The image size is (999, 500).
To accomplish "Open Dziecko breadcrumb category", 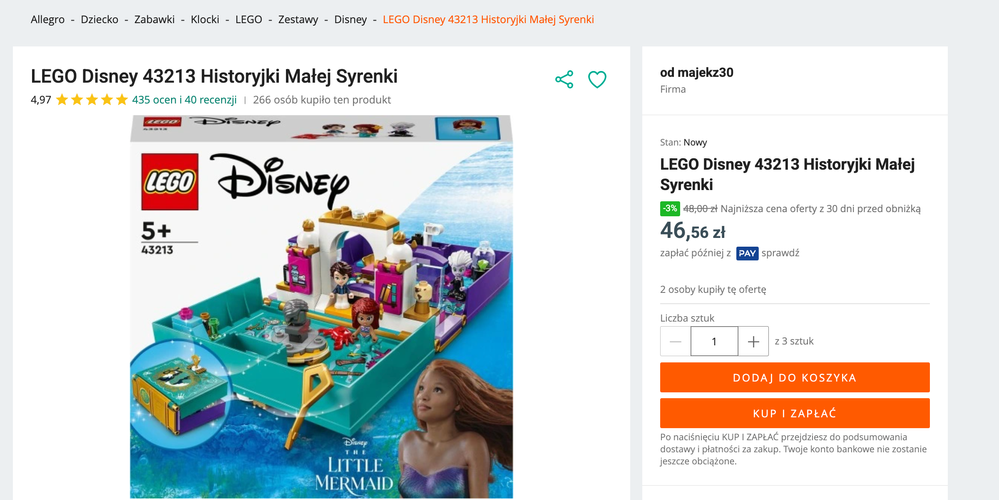I will (x=100, y=20).
